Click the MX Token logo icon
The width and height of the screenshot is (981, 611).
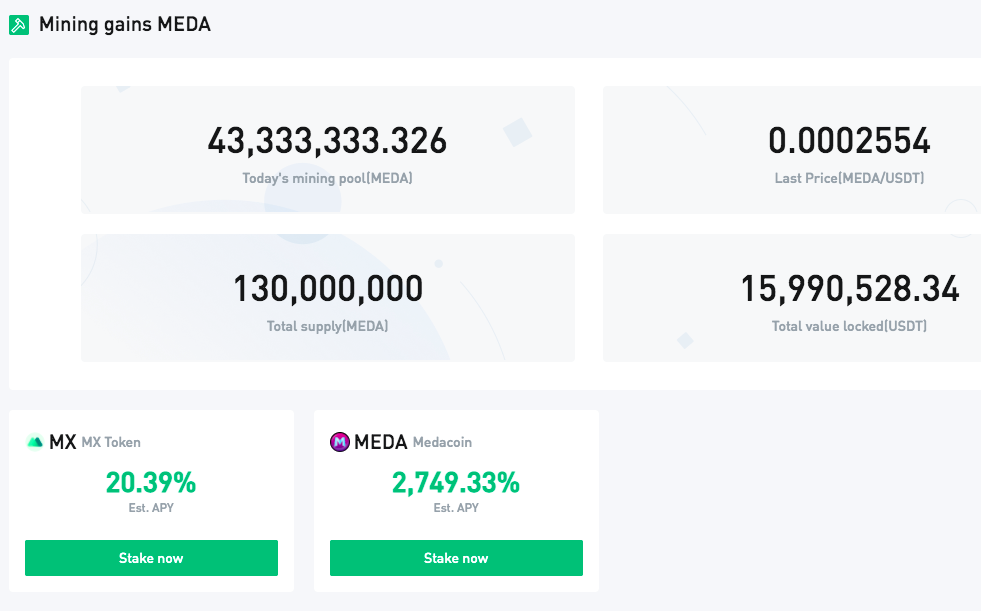pyautogui.click(x=35, y=442)
